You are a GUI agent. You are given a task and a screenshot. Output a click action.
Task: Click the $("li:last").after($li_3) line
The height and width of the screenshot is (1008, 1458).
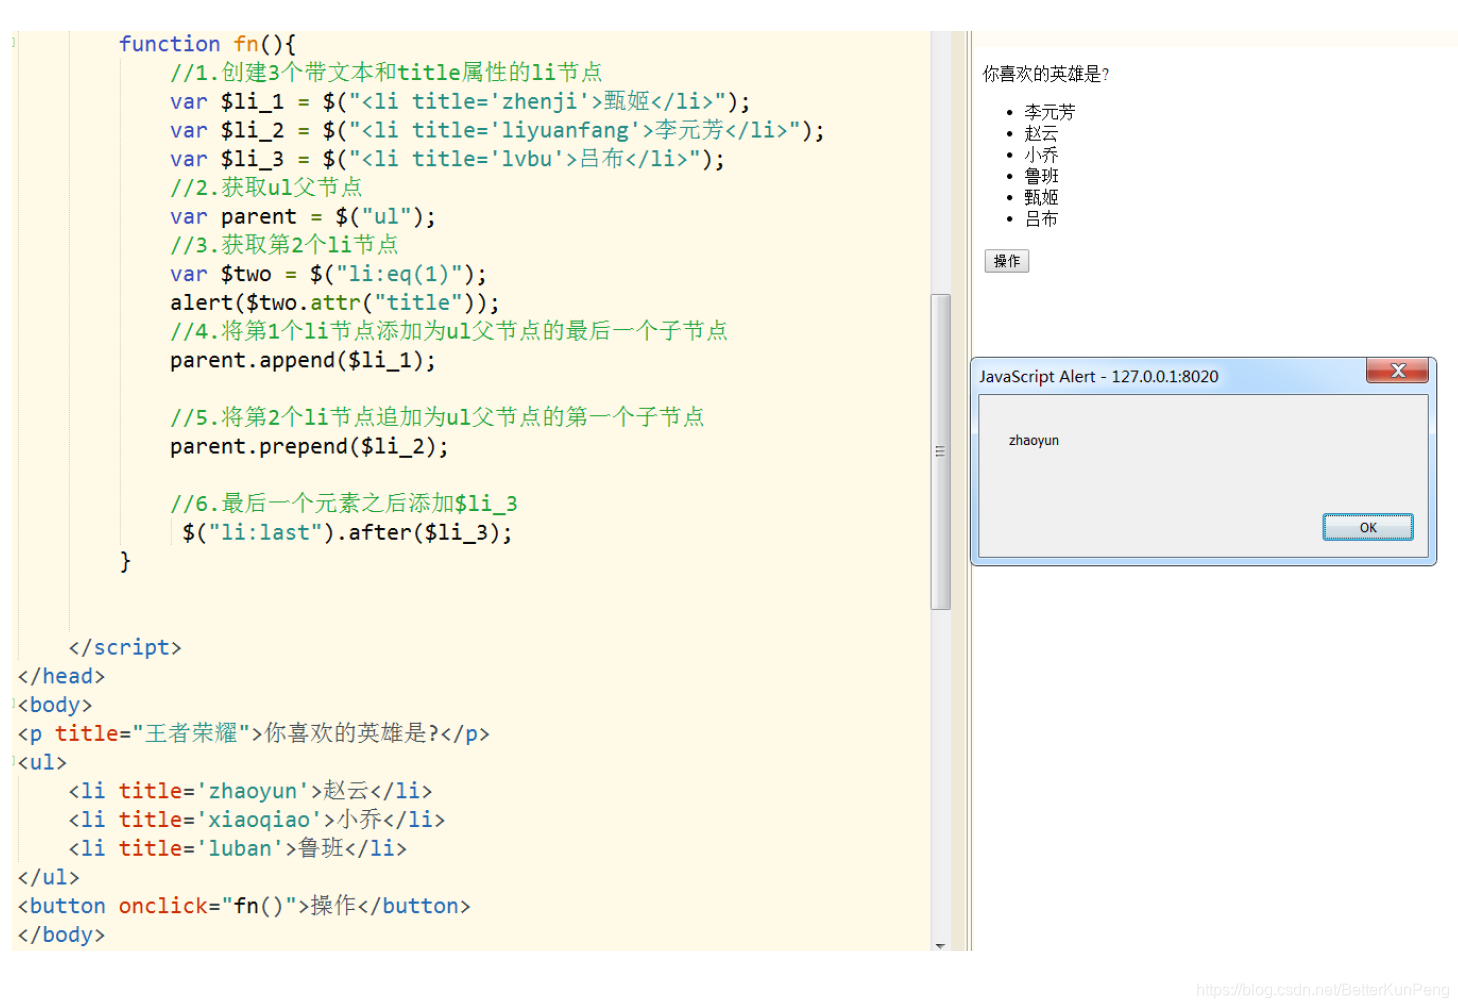347,532
